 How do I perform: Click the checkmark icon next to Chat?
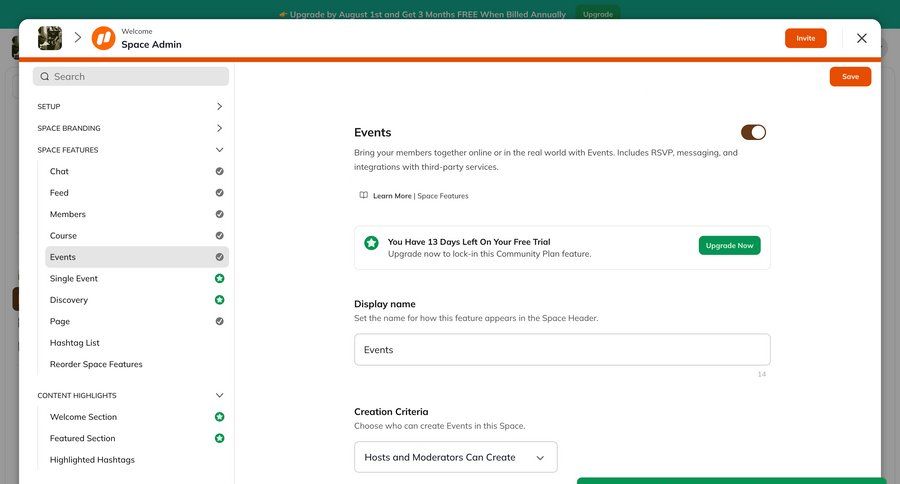(219, 171)
